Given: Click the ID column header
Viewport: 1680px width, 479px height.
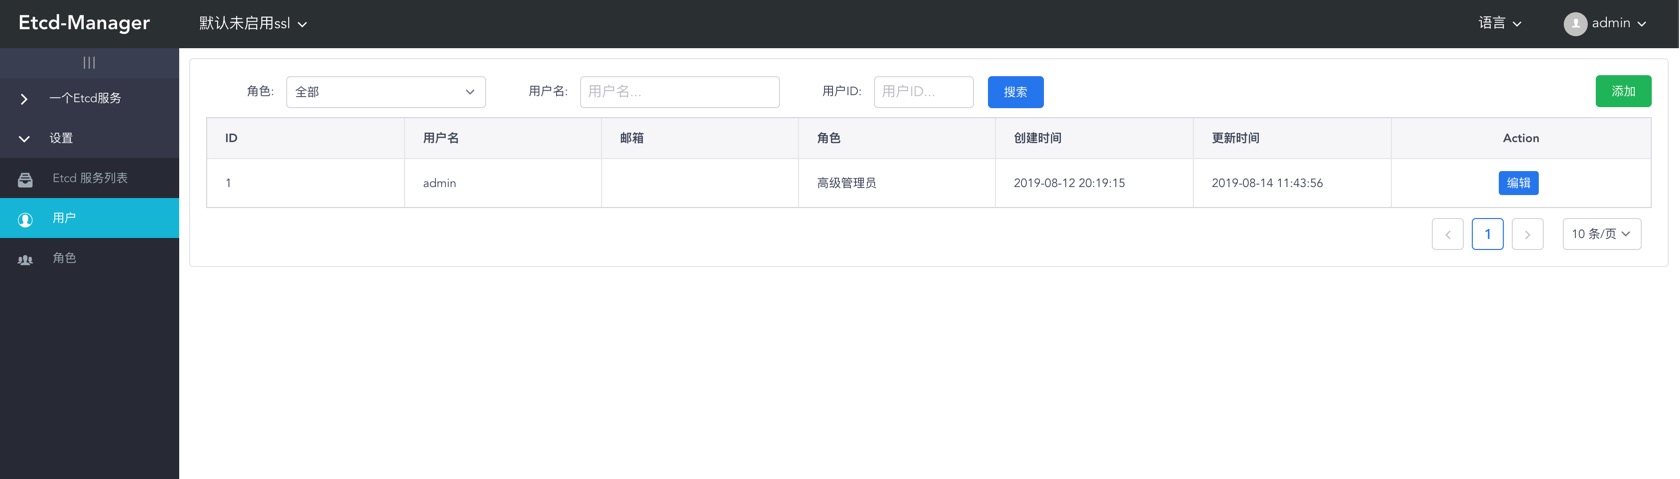Looking at the screenshot, I should pyautogui.click(x=306, y=138).
